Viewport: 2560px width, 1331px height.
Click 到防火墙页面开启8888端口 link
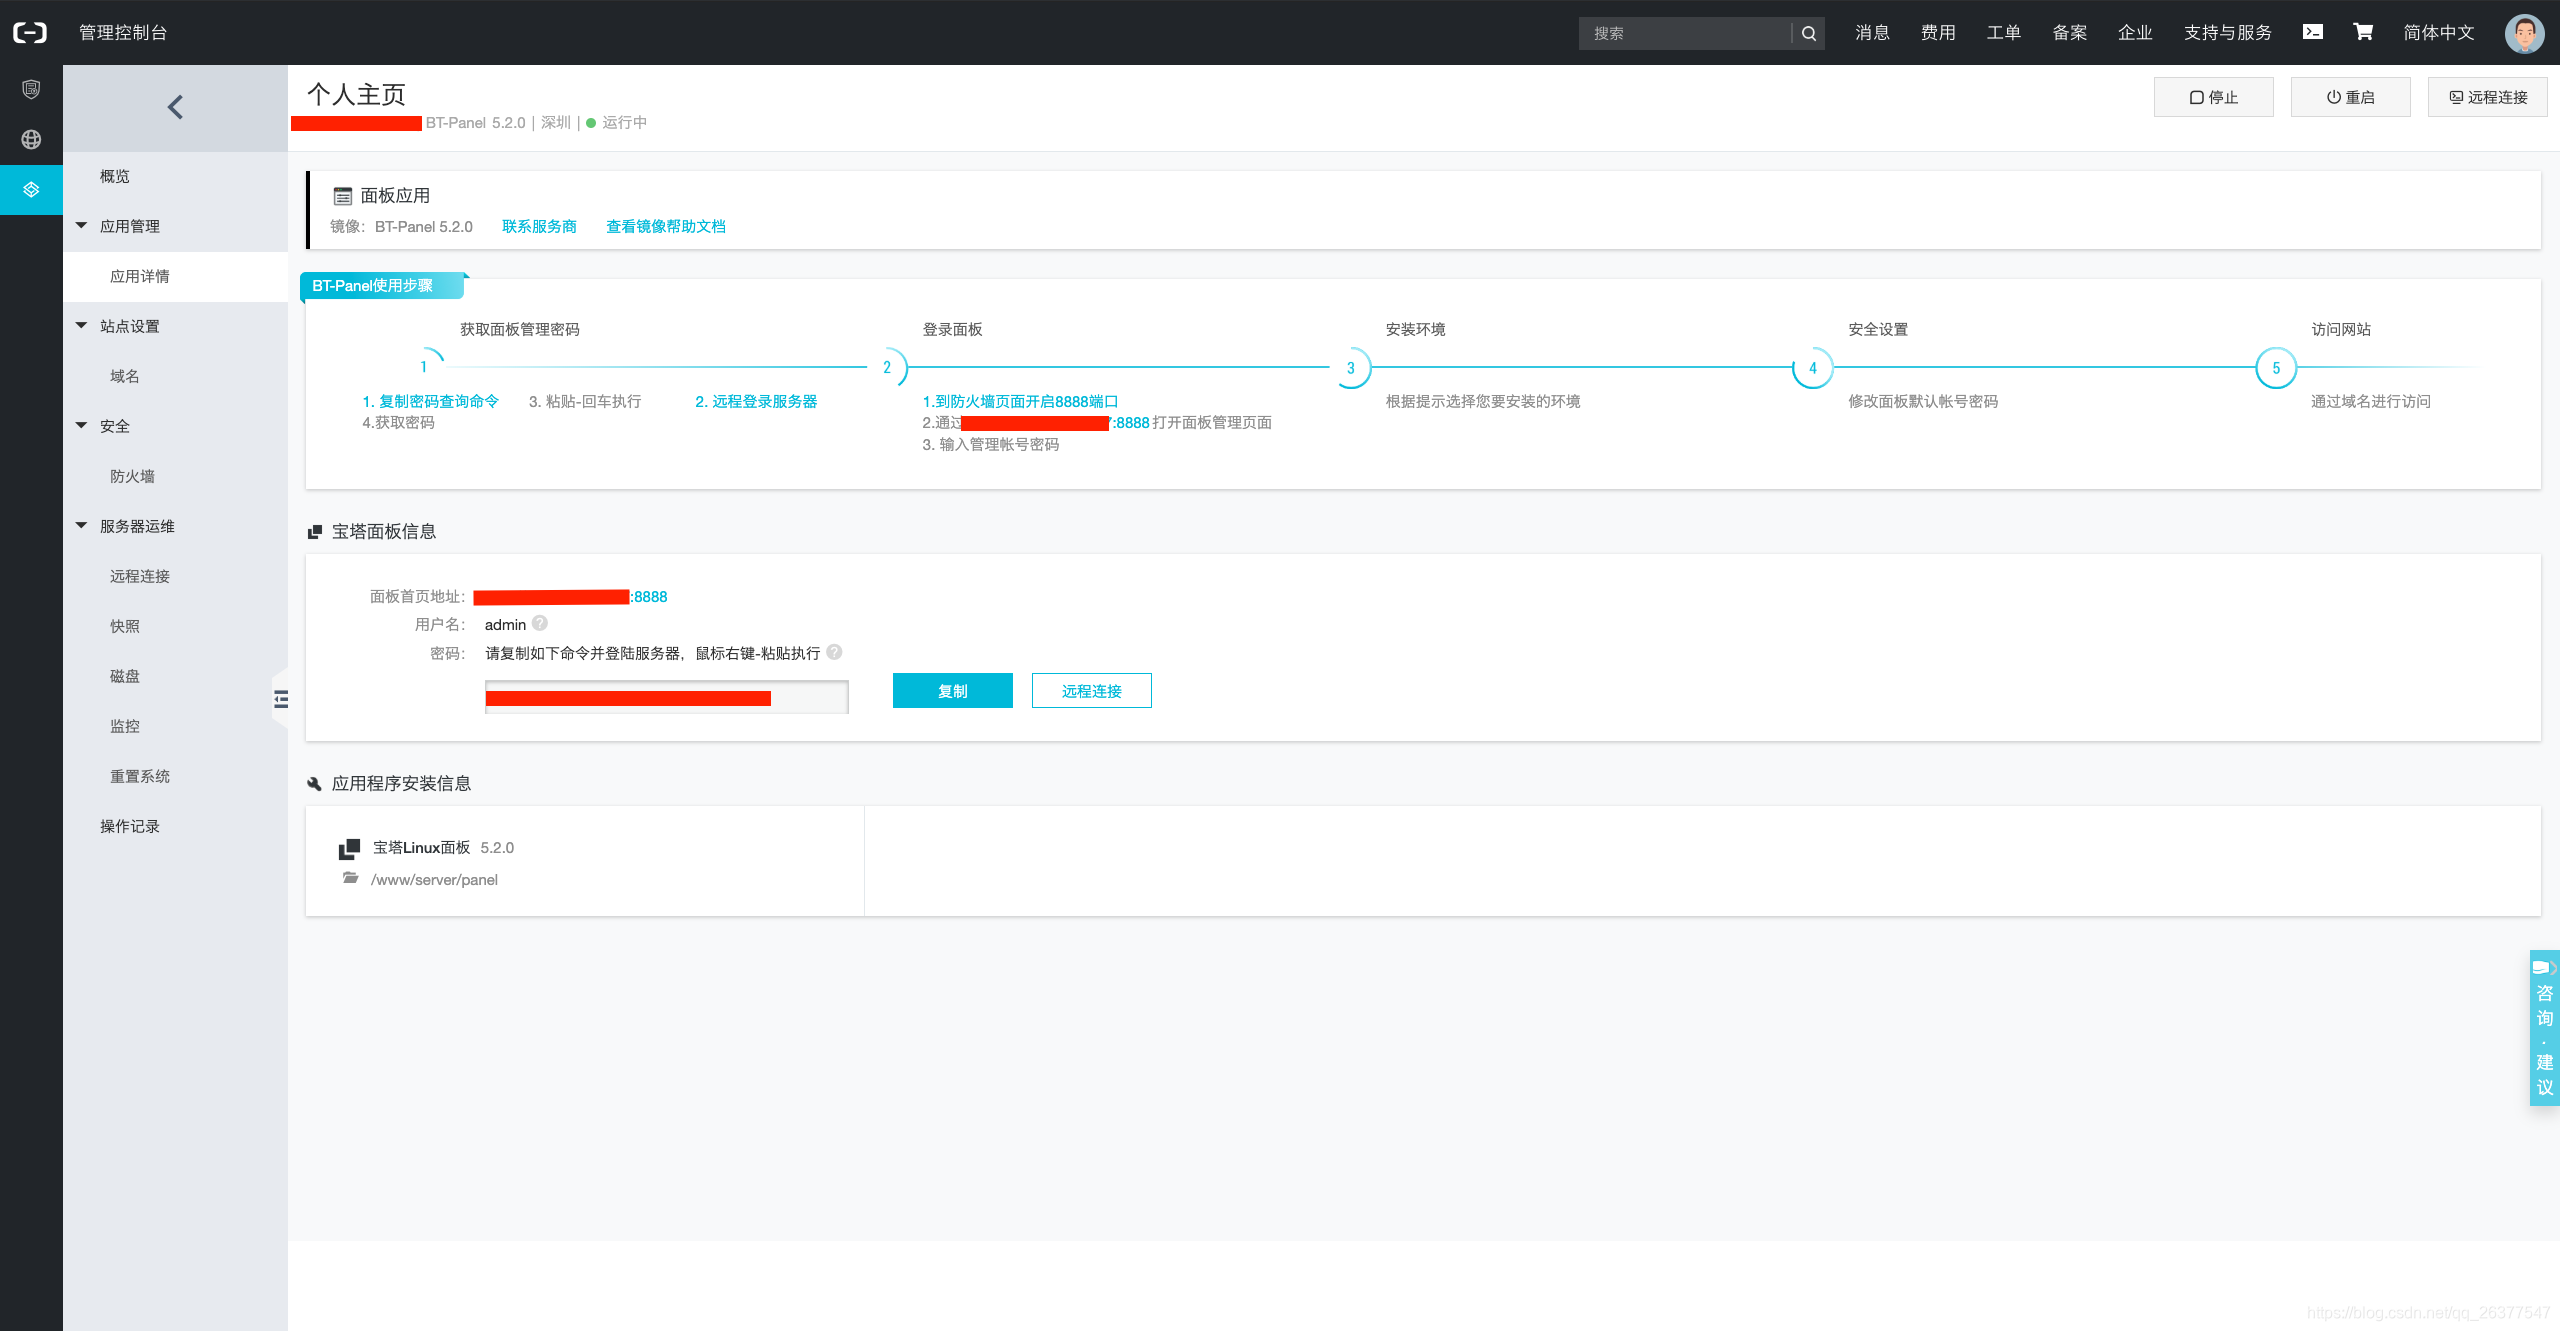1020,401
